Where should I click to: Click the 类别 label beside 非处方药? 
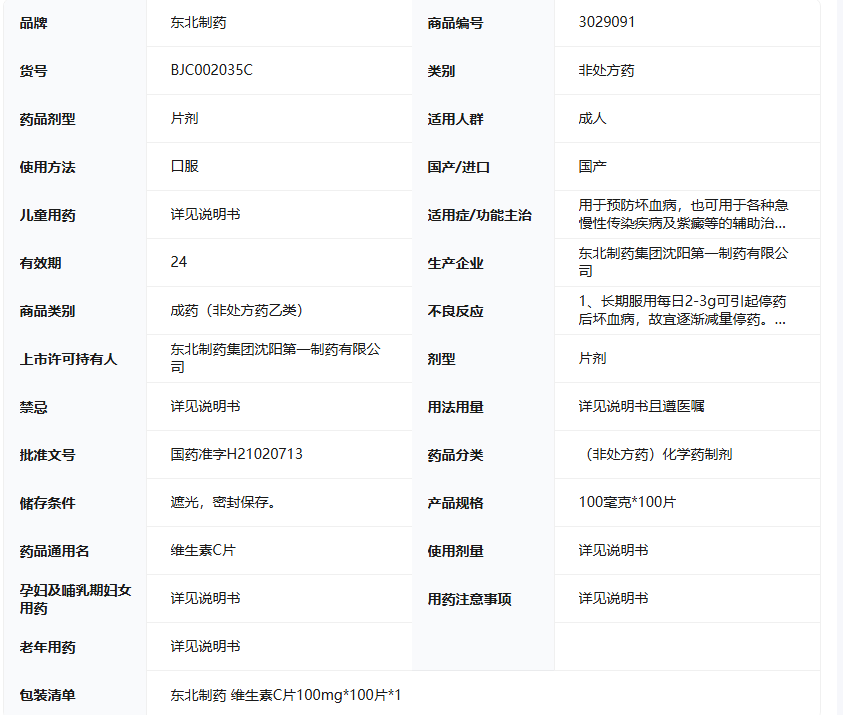pos(441,71)
